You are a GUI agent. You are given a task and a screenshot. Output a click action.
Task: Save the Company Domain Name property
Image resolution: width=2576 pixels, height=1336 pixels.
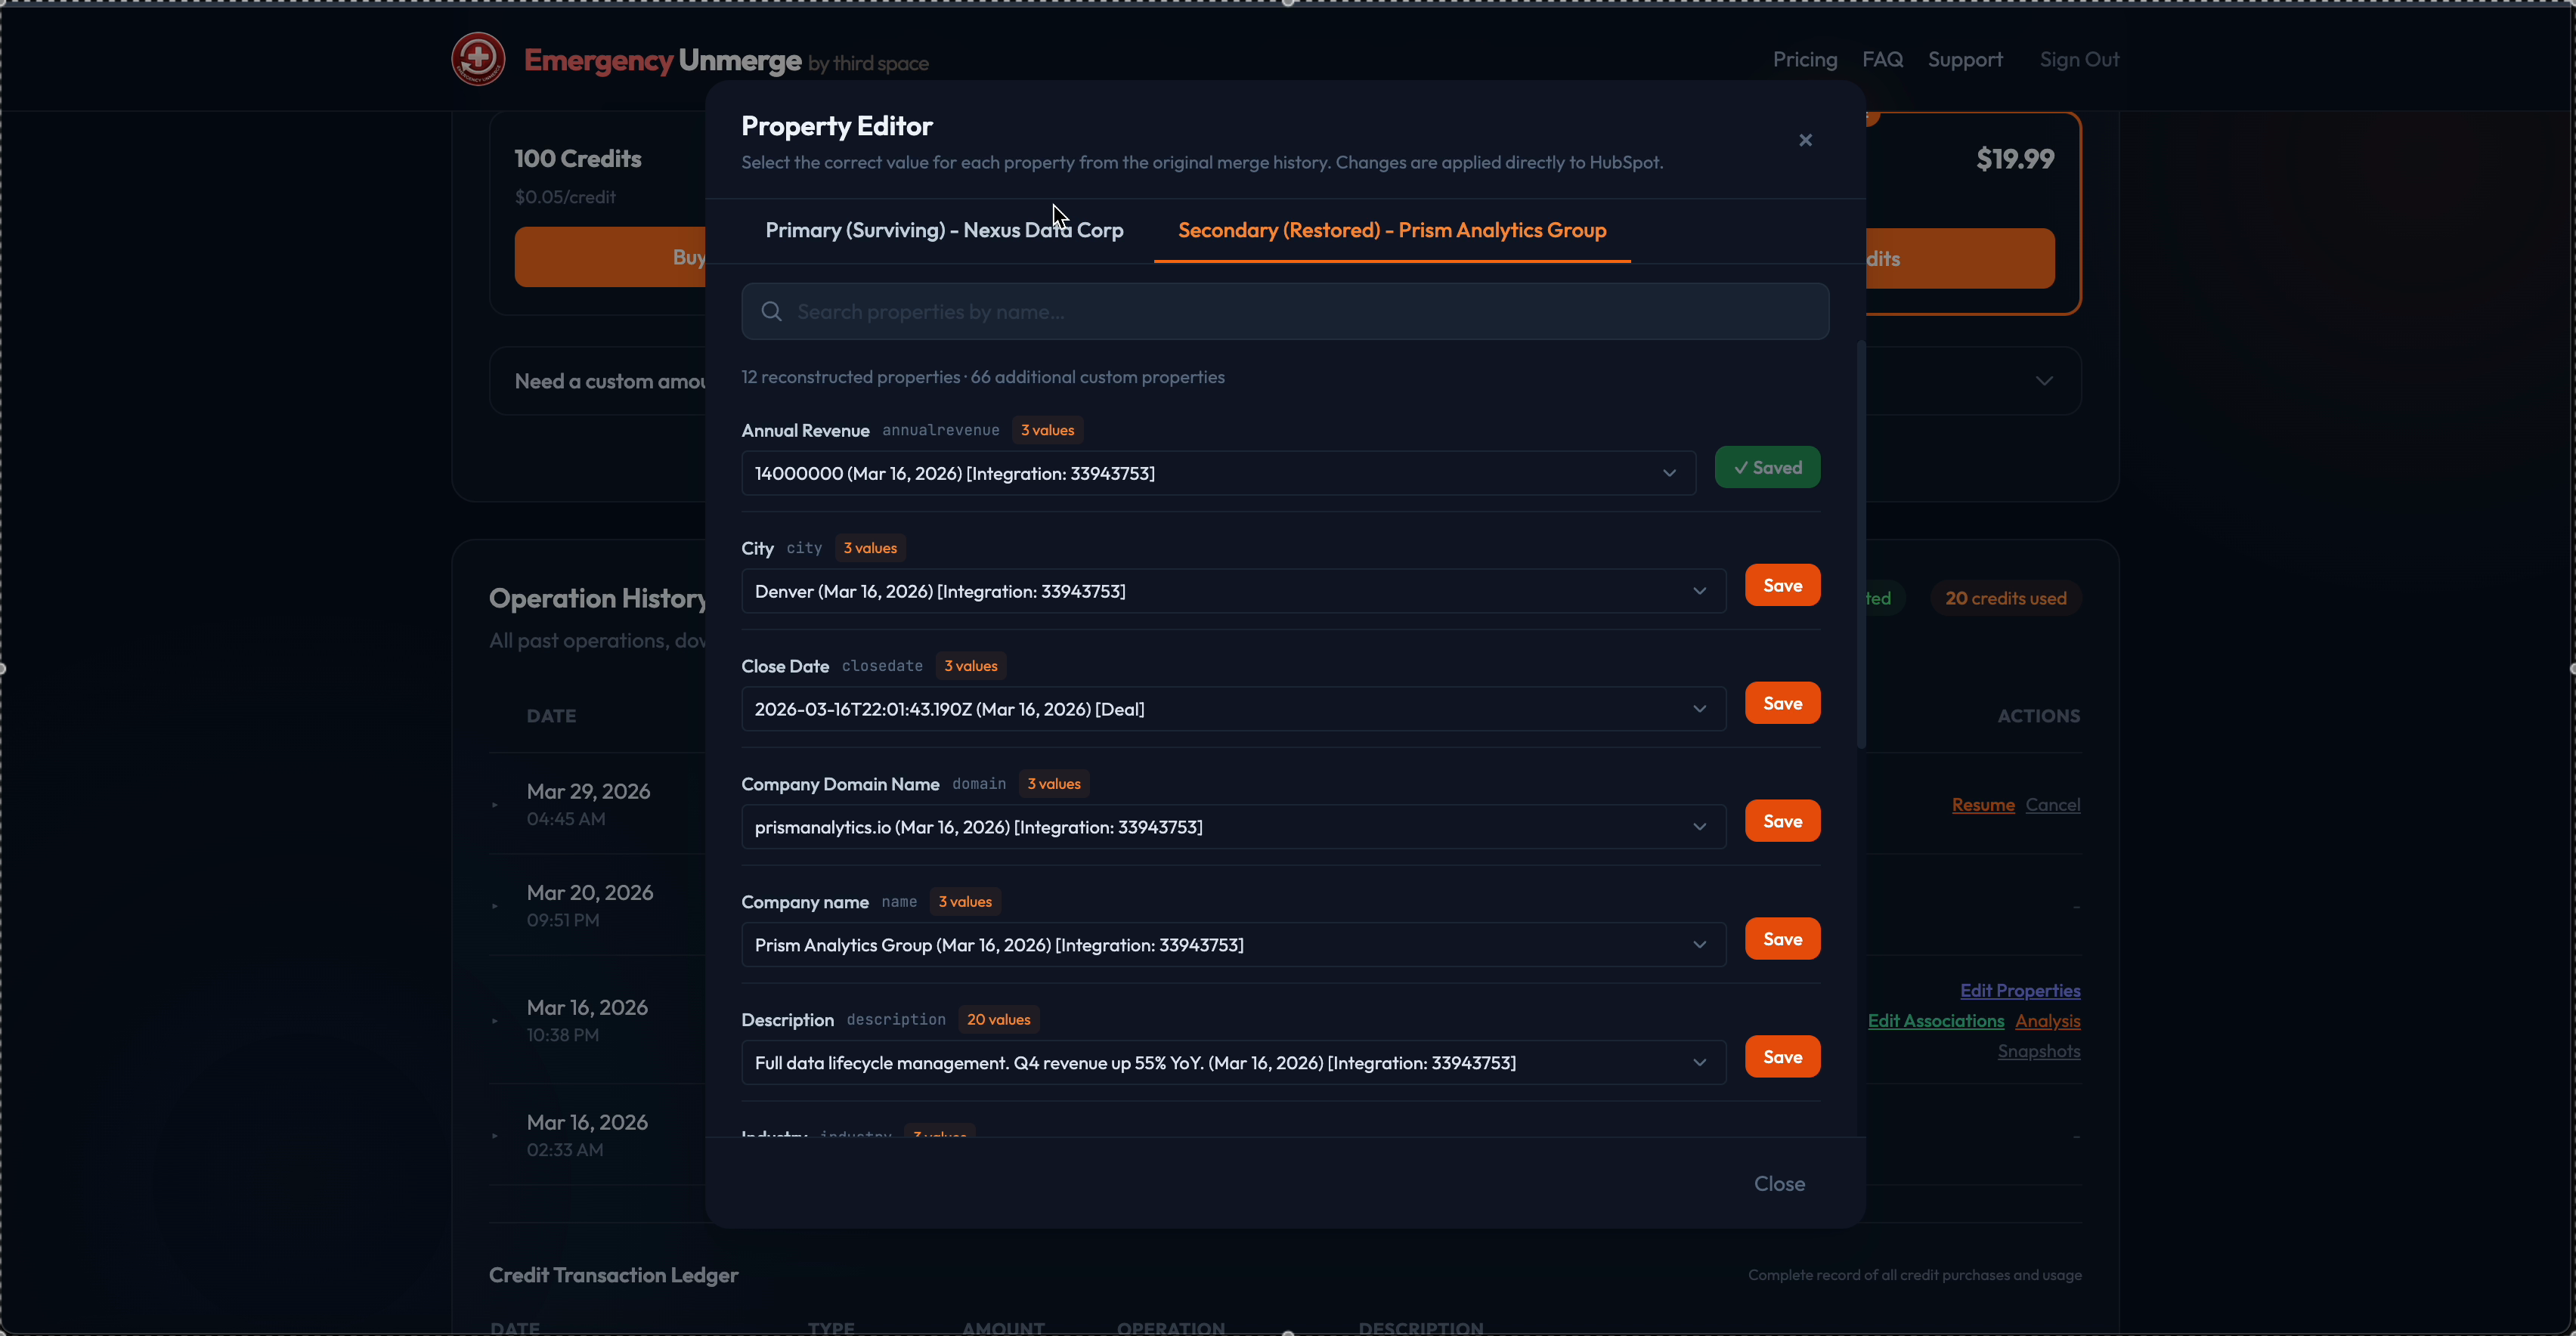[1782, 821]
